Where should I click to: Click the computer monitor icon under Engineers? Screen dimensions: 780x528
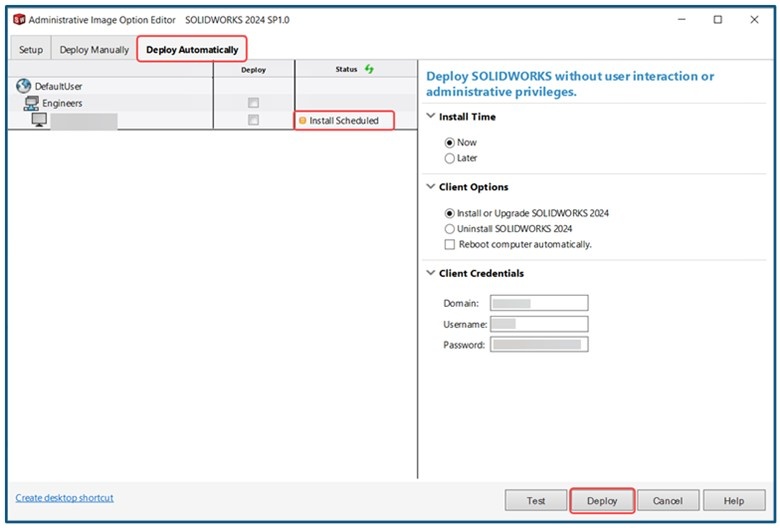pos(39,120)
